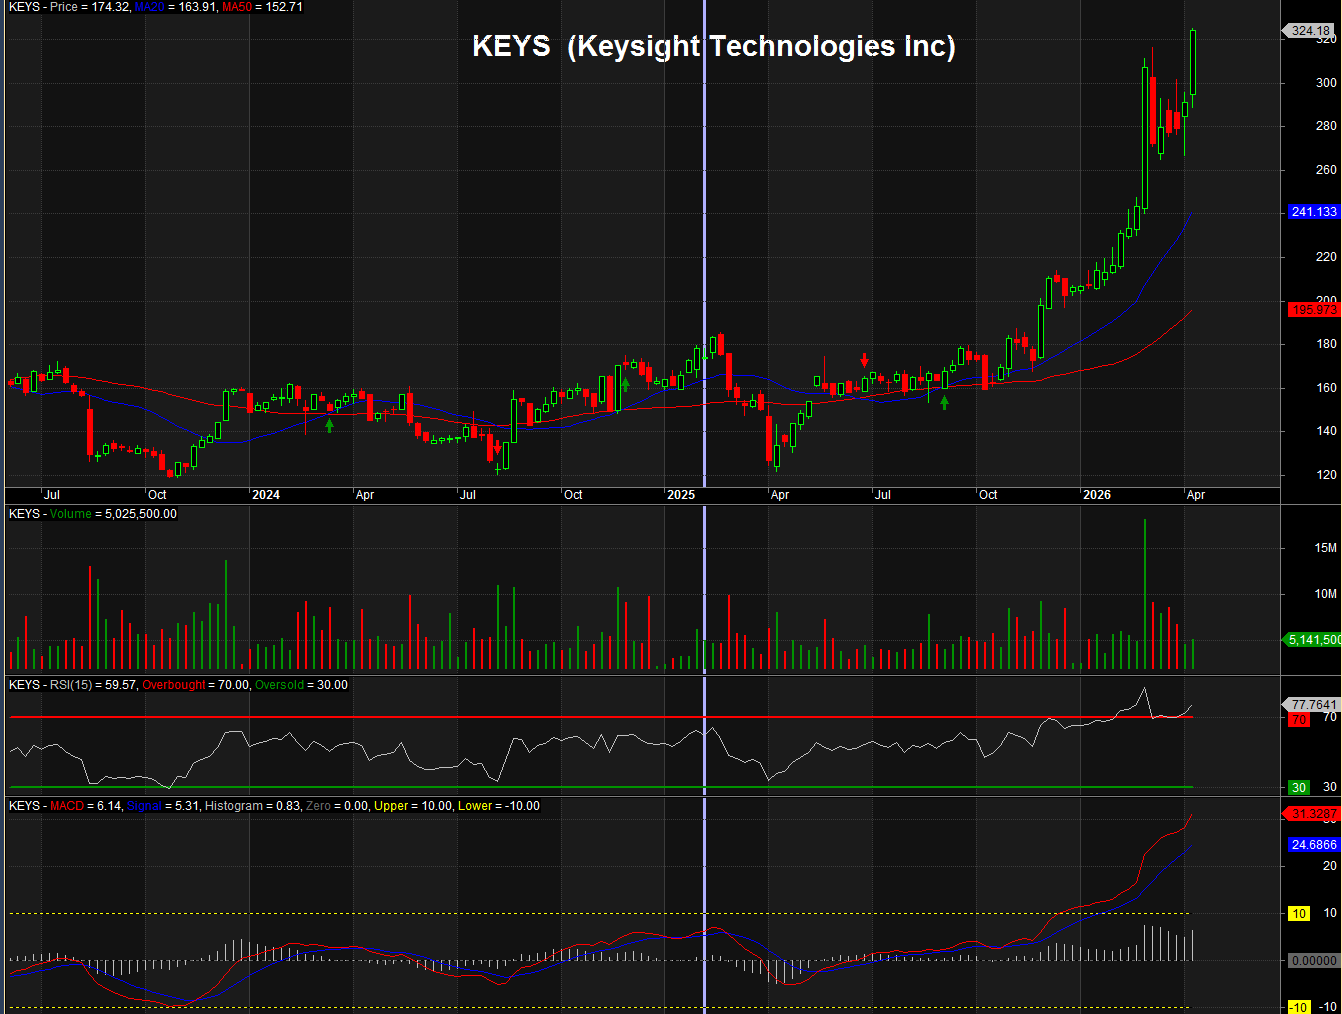
Task: Click the green up arrow near April 2024
Action: pos(329,424)
